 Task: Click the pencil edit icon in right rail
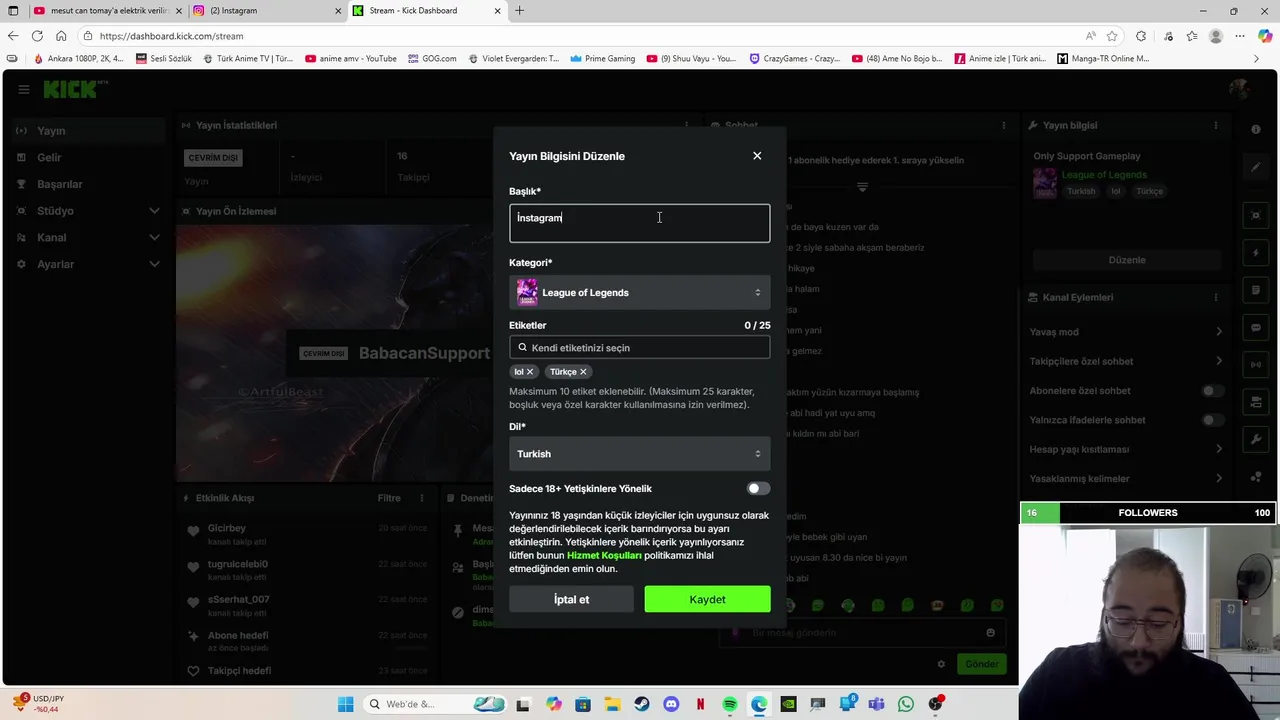[1256, 167]
